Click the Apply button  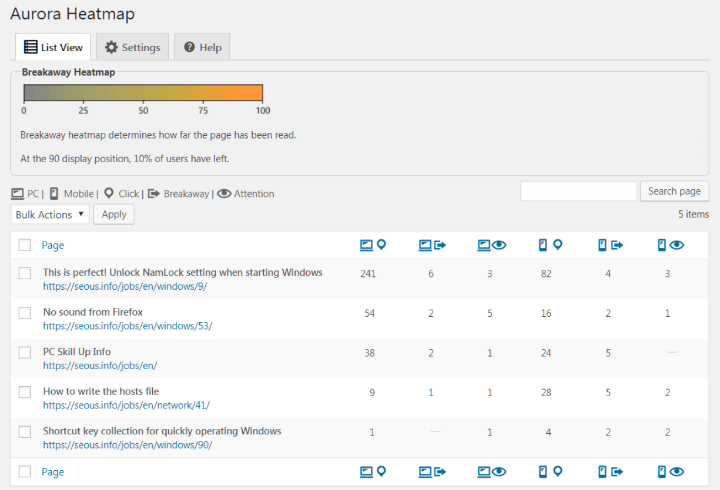113,214
